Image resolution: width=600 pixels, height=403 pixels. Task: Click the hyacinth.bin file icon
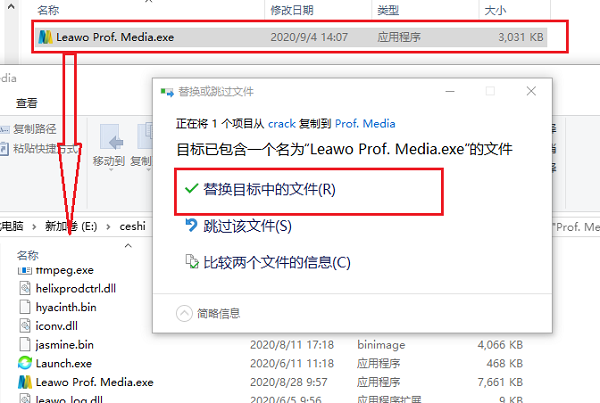click(x=25, y=307)
